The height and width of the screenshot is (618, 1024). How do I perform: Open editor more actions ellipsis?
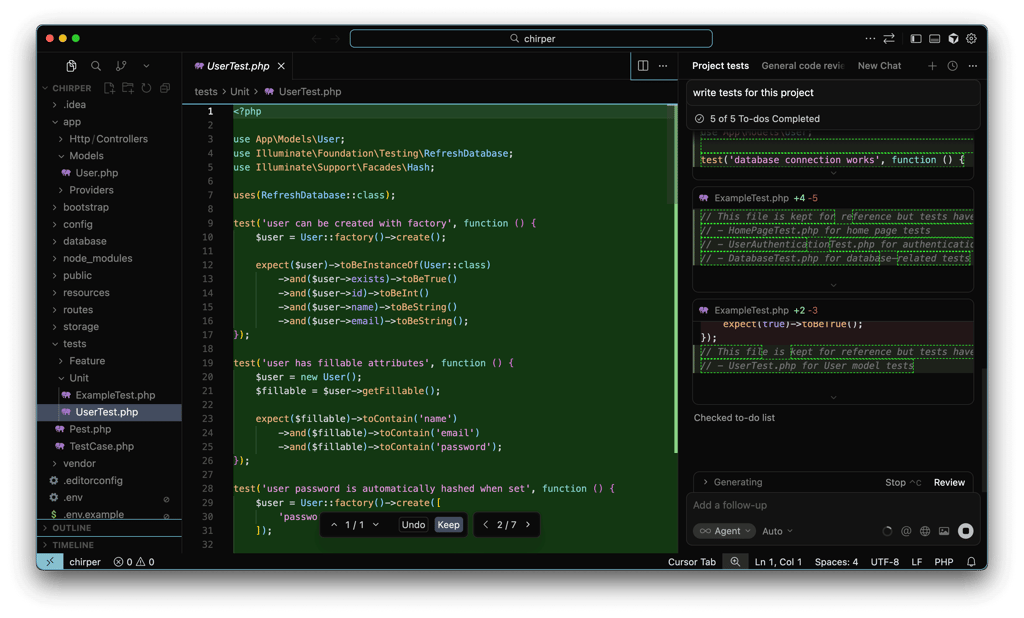663,66
